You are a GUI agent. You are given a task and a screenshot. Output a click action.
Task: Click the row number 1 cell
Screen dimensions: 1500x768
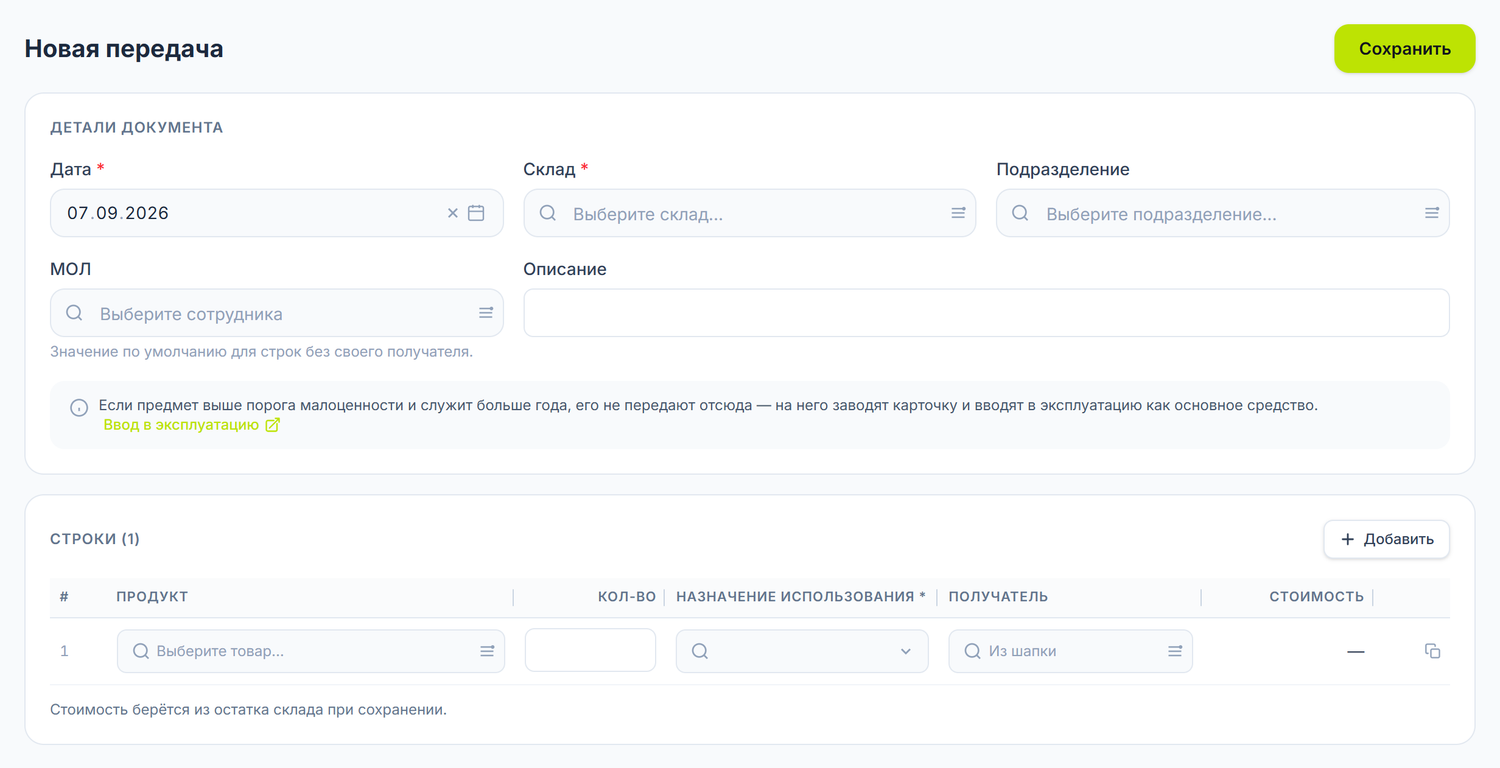[x=64, y=651]
